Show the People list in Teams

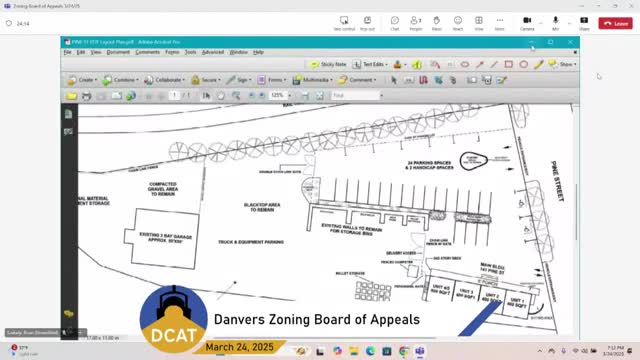416,23
